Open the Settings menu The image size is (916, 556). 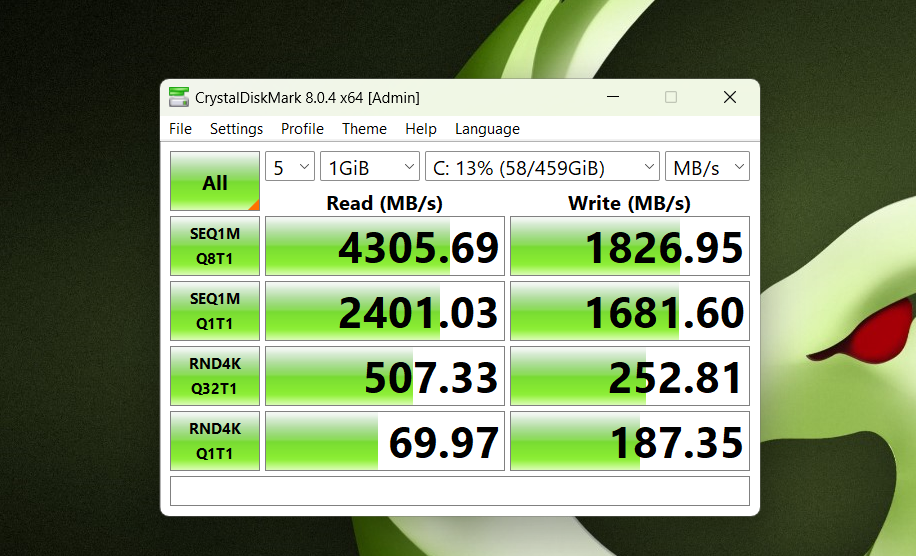click(237, 128)
